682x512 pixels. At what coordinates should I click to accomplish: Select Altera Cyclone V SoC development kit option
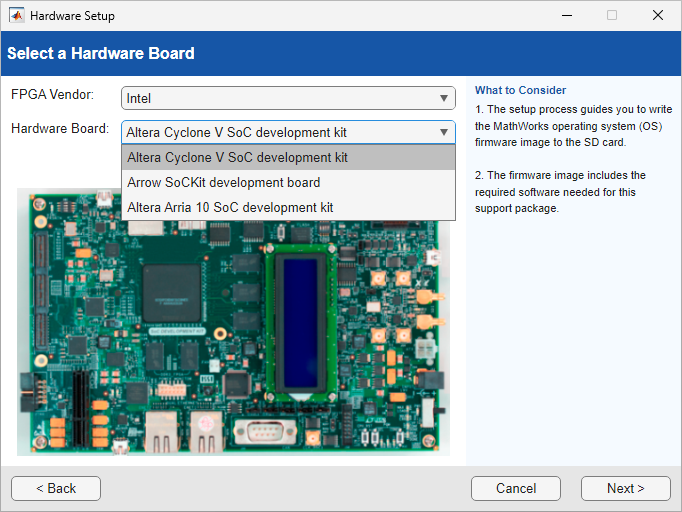click(288, 157)
